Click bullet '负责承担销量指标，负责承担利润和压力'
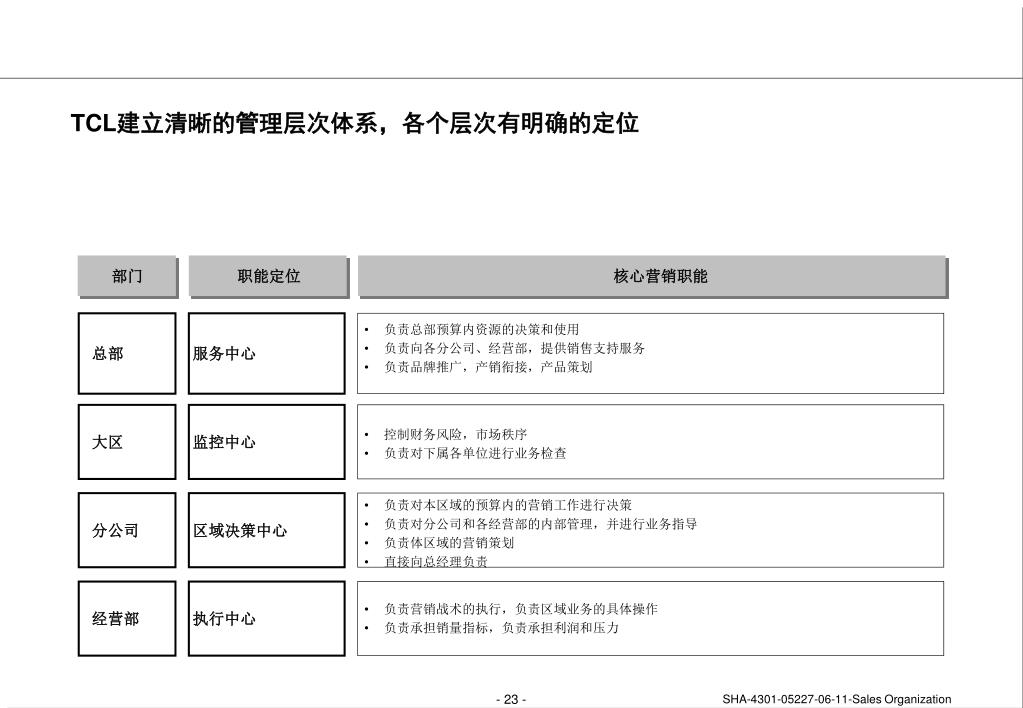Screen dimensions: 1023x708 (501, 628)
